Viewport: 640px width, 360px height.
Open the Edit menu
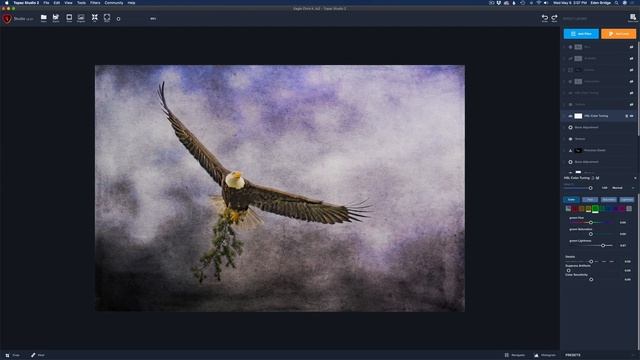point(57,3)
